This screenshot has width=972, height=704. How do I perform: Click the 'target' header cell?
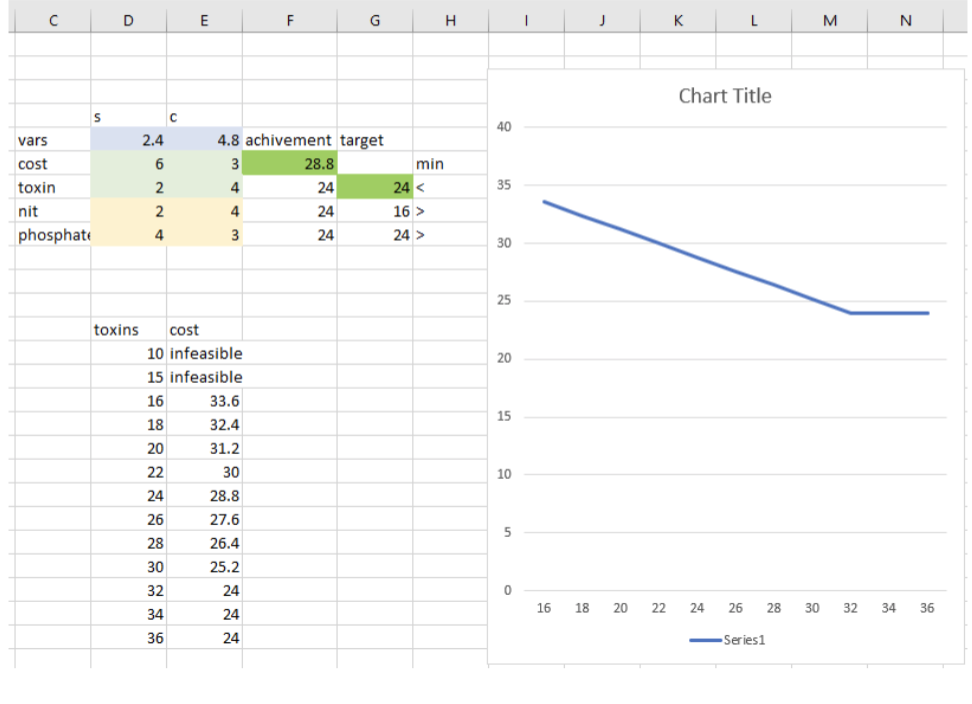click(x=374, y=140)
